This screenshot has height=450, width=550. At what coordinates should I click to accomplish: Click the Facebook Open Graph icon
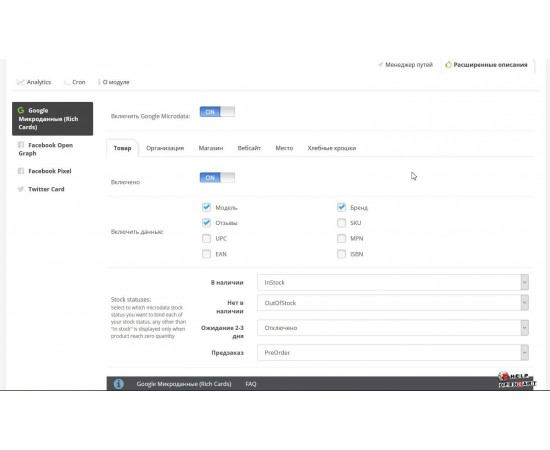21,145
